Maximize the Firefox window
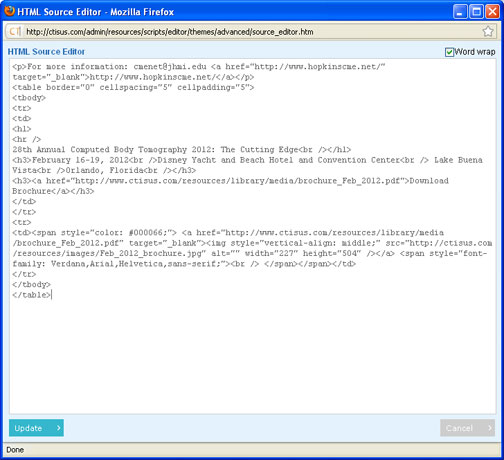Screen dimensions: 504x460 (x=476, y=12)
